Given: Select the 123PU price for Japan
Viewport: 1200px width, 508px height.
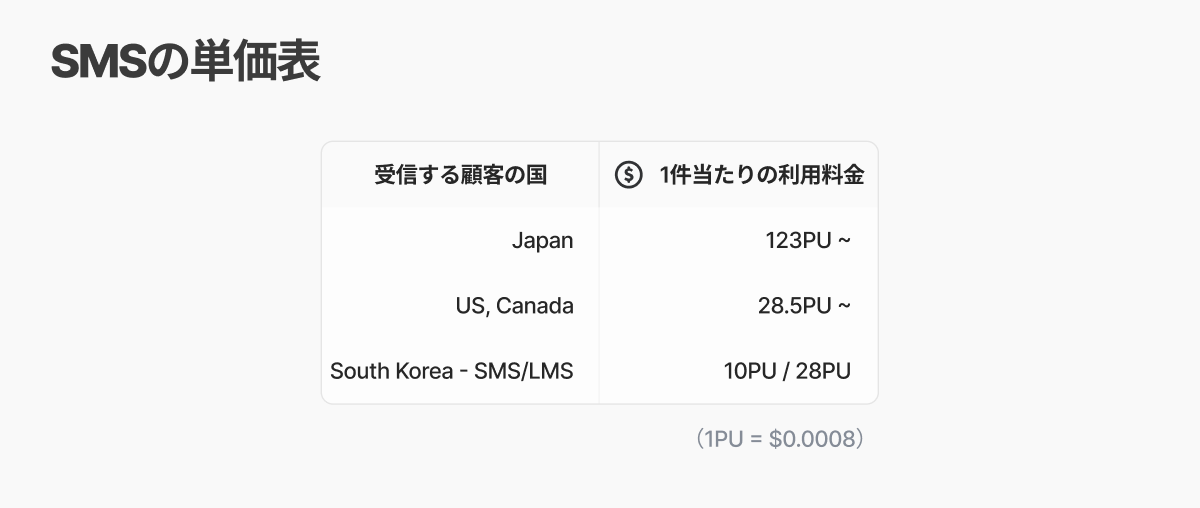Looking at the screenshot, I should pyautogui.click(x=798, y=240).
